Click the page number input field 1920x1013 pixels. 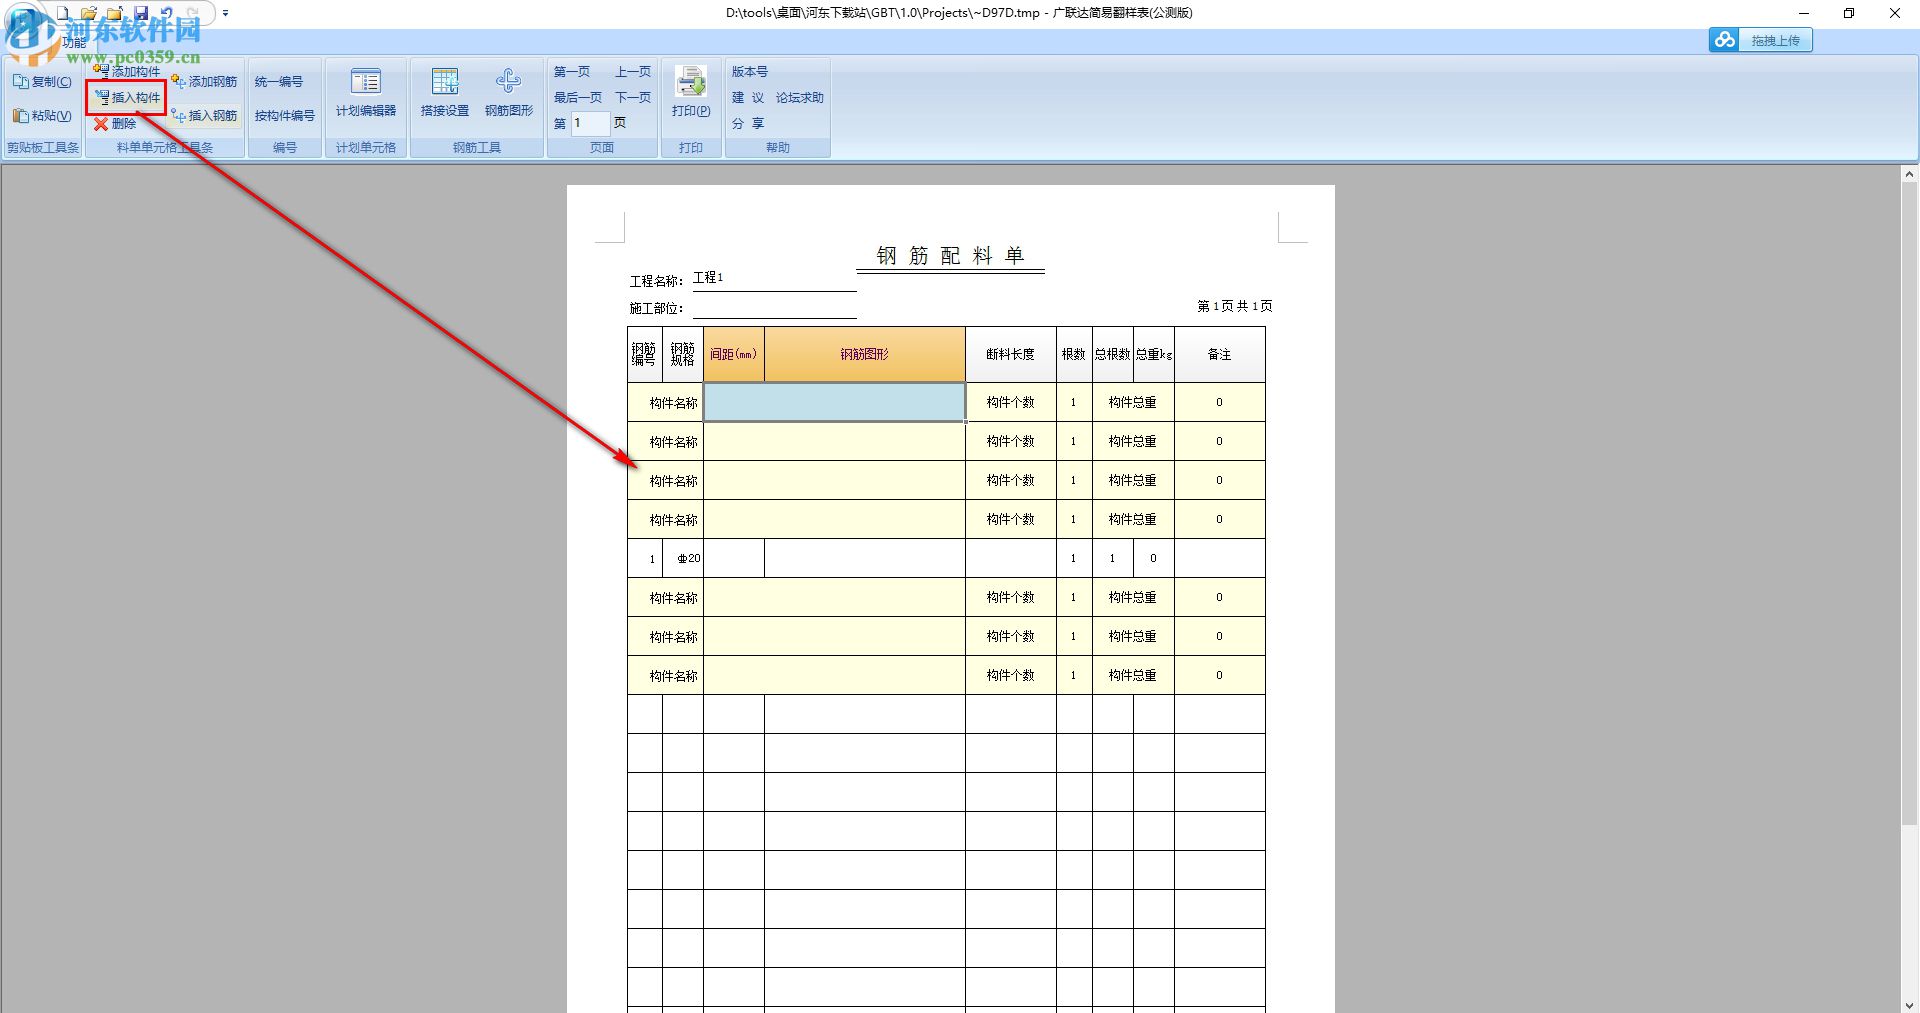590,123
